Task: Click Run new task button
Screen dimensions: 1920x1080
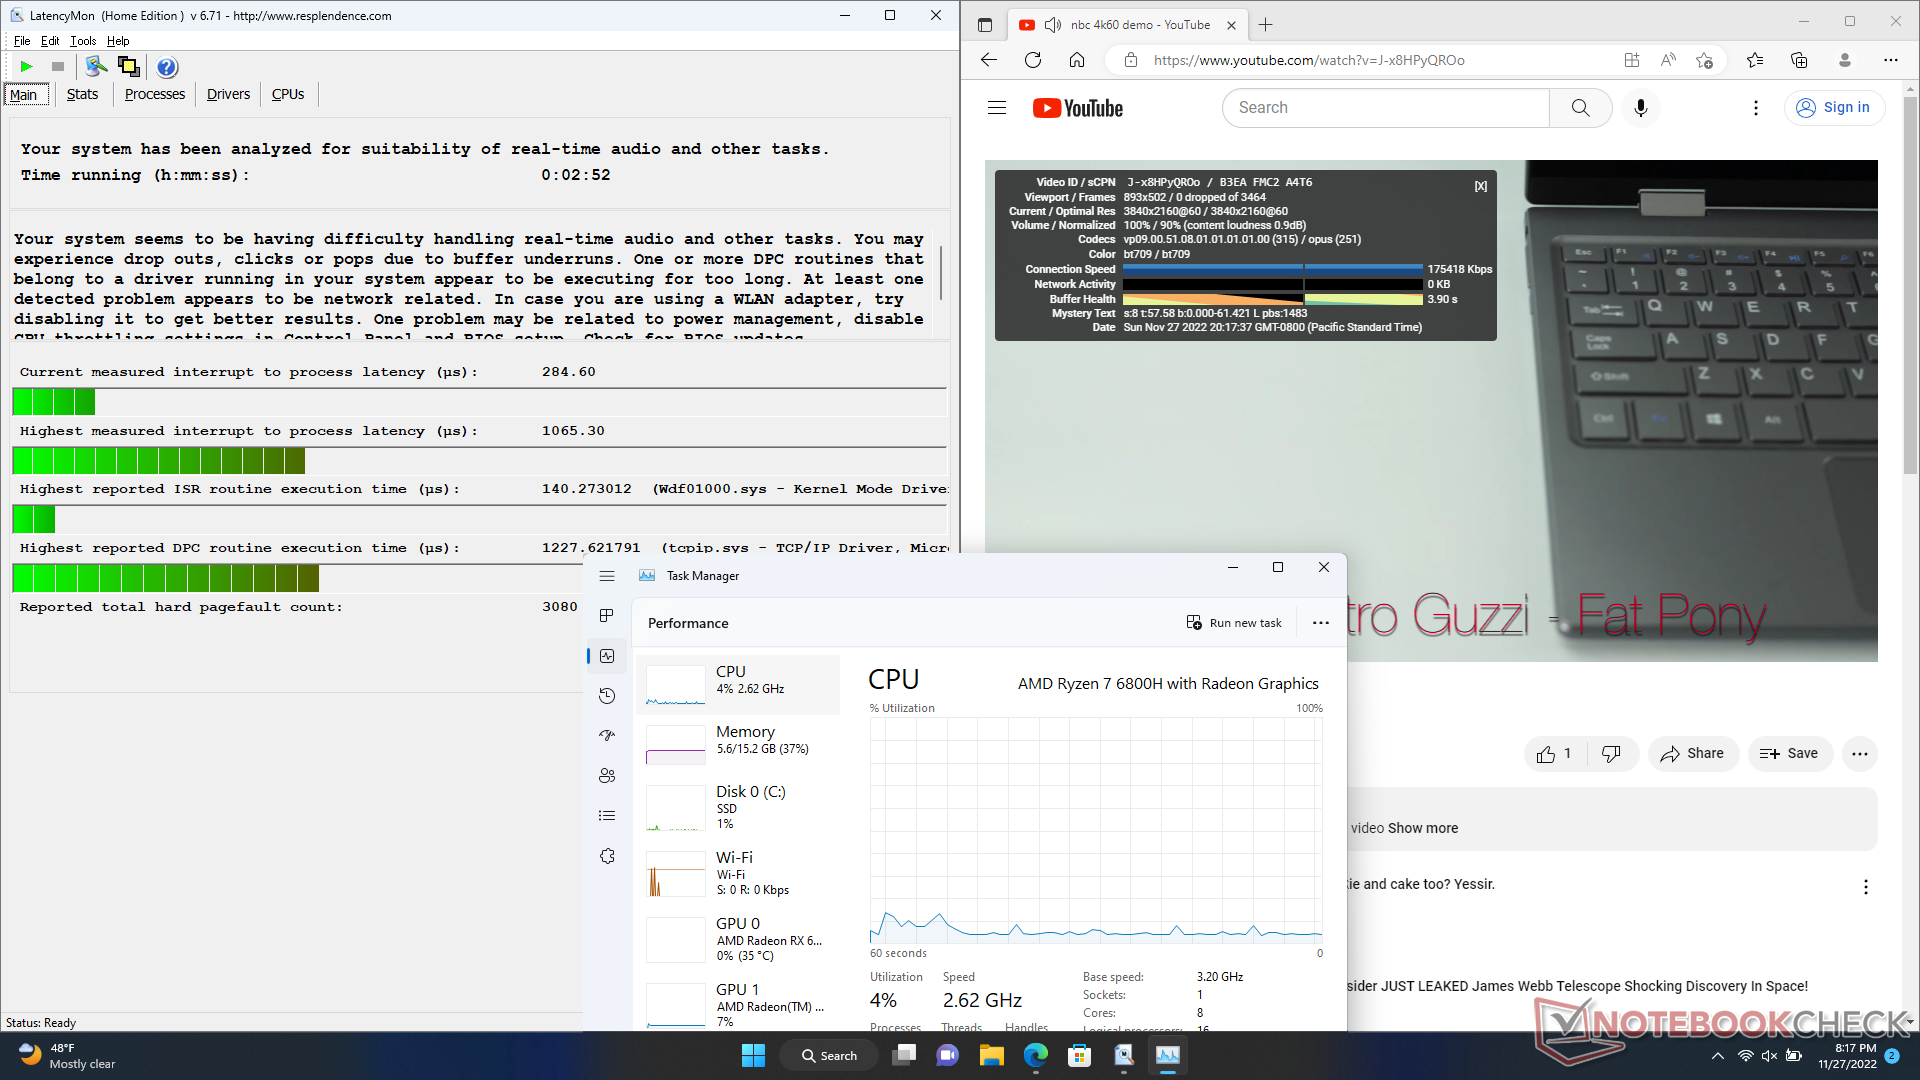Action: pos(1234,623)
